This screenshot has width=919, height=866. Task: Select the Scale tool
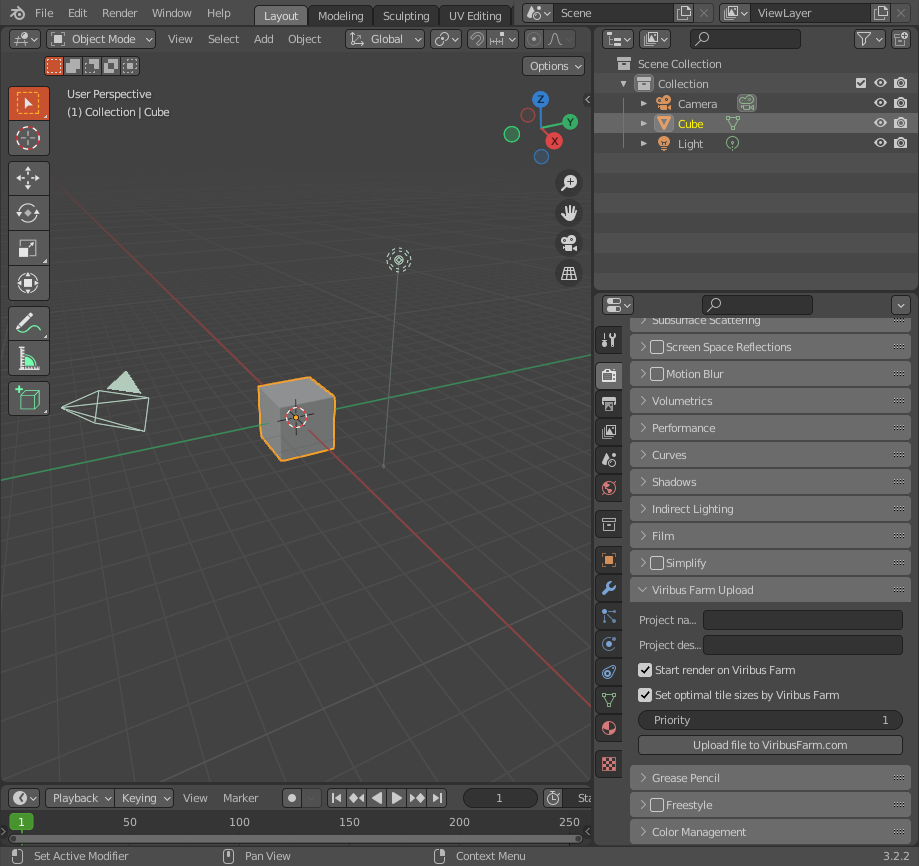pyautogui.click(x=28, y=248)
